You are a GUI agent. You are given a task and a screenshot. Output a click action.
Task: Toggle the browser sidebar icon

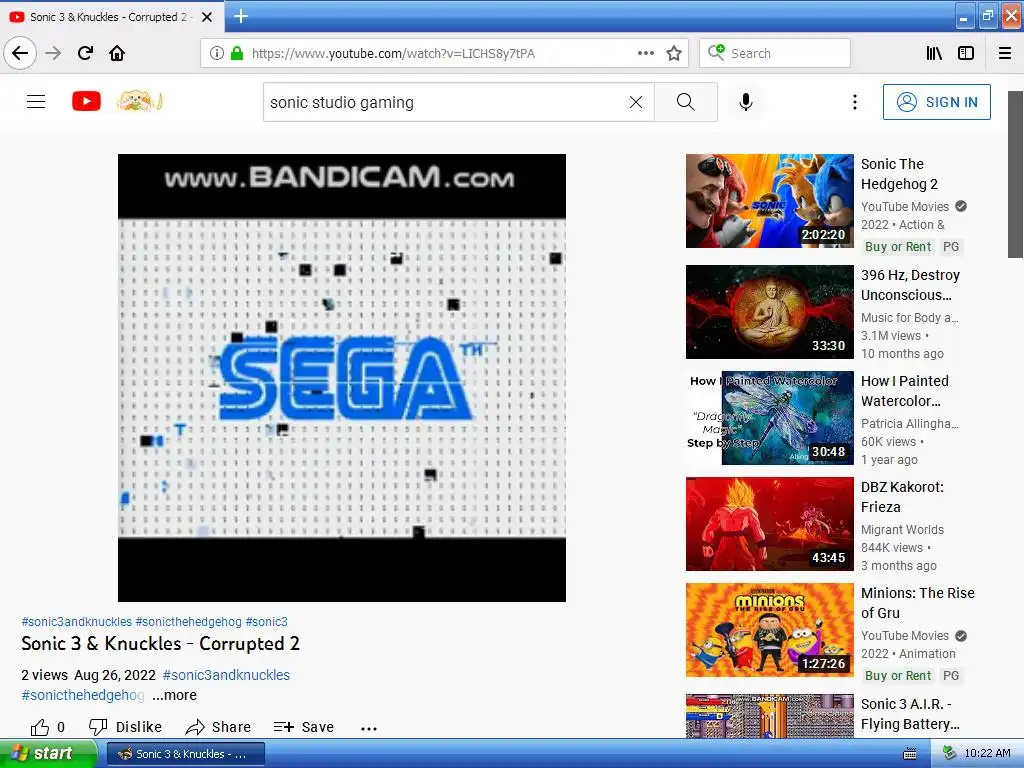pyautogui.click(x=966, y=53)
